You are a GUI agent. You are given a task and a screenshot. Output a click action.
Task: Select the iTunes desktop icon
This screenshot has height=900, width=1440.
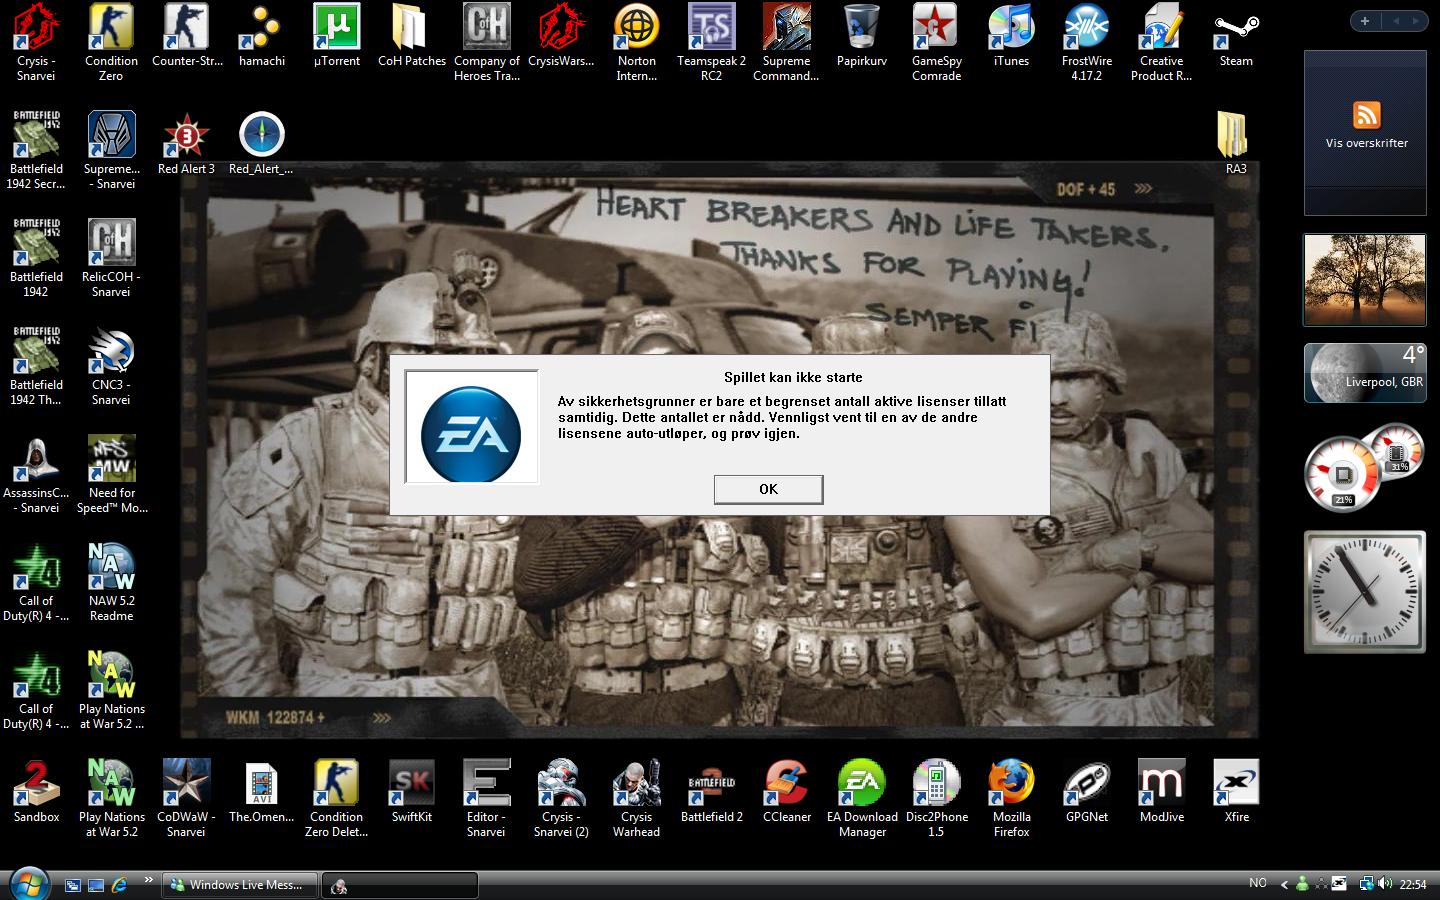pos(1011,36)
